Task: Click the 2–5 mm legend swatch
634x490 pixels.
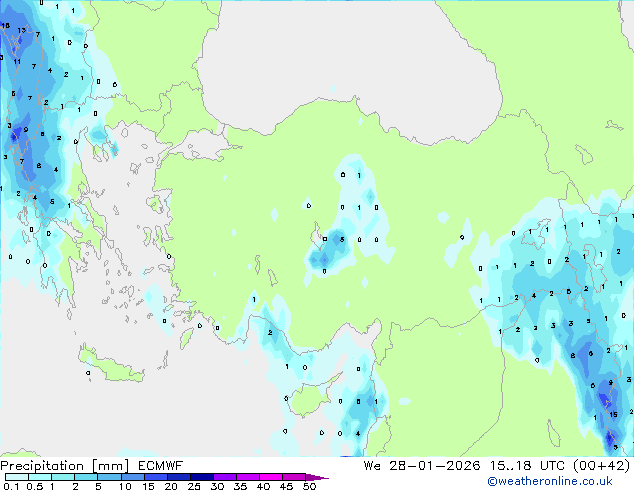Action: pyautogui.click(x=86, y=477)
